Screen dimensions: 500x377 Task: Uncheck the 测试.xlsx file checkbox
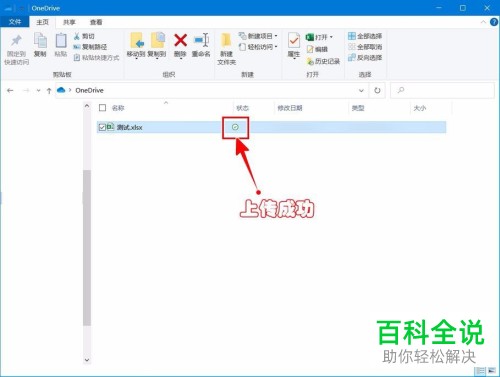tap(102, 127)
